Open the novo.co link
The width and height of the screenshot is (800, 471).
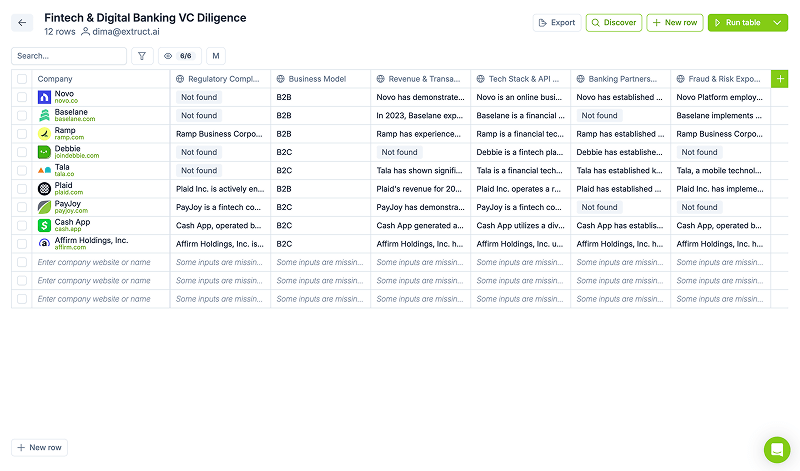[66, 101]
